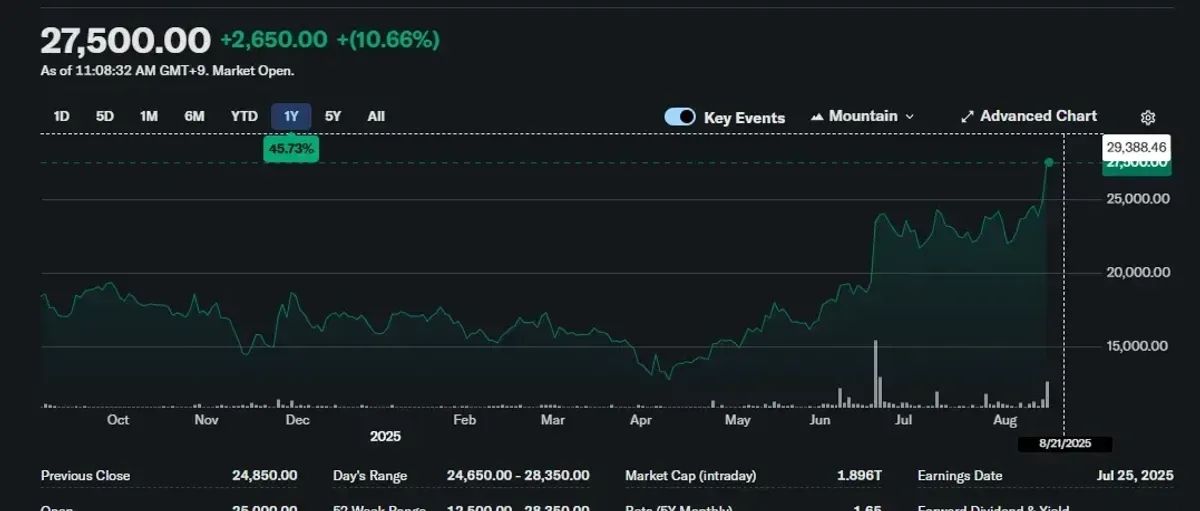Click the Mar month axis label
This screenshot has width=1200, height=511.
[553, 420]
